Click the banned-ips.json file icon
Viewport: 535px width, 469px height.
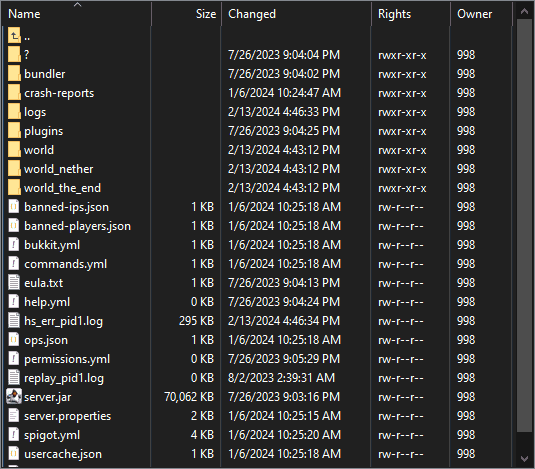[14, 207]
